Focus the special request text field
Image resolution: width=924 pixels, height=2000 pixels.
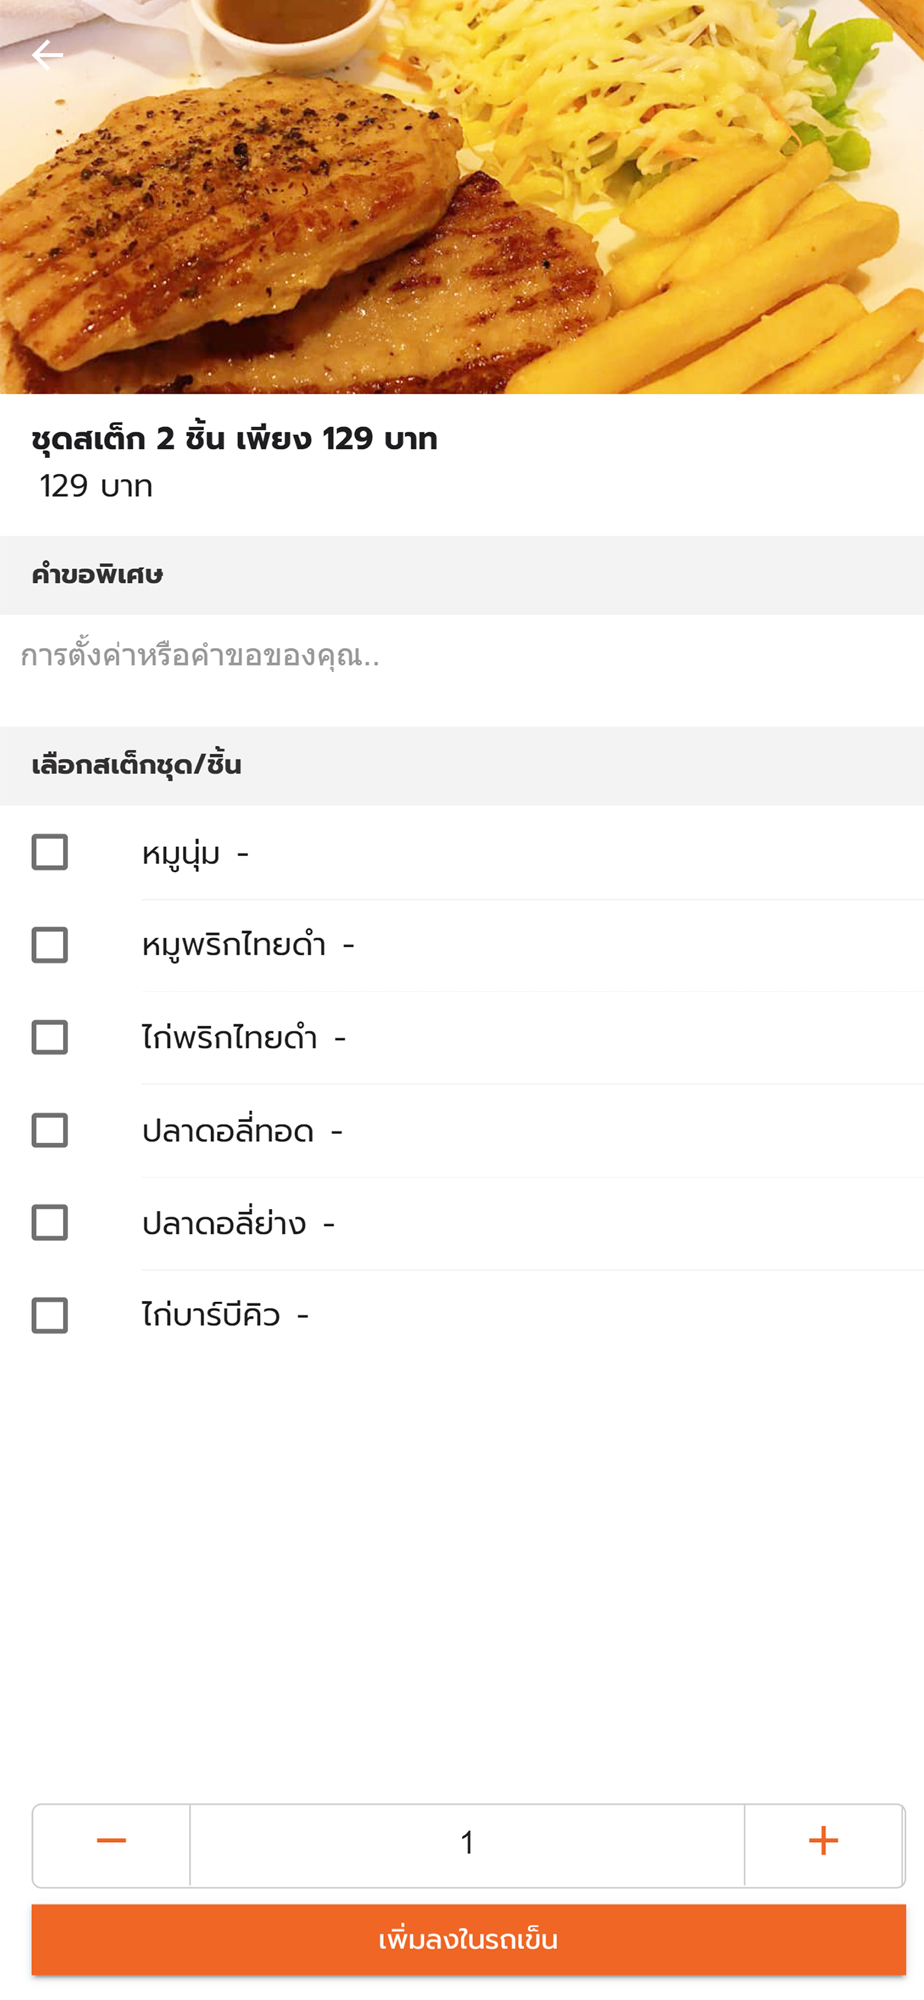(x=460, y=657)
